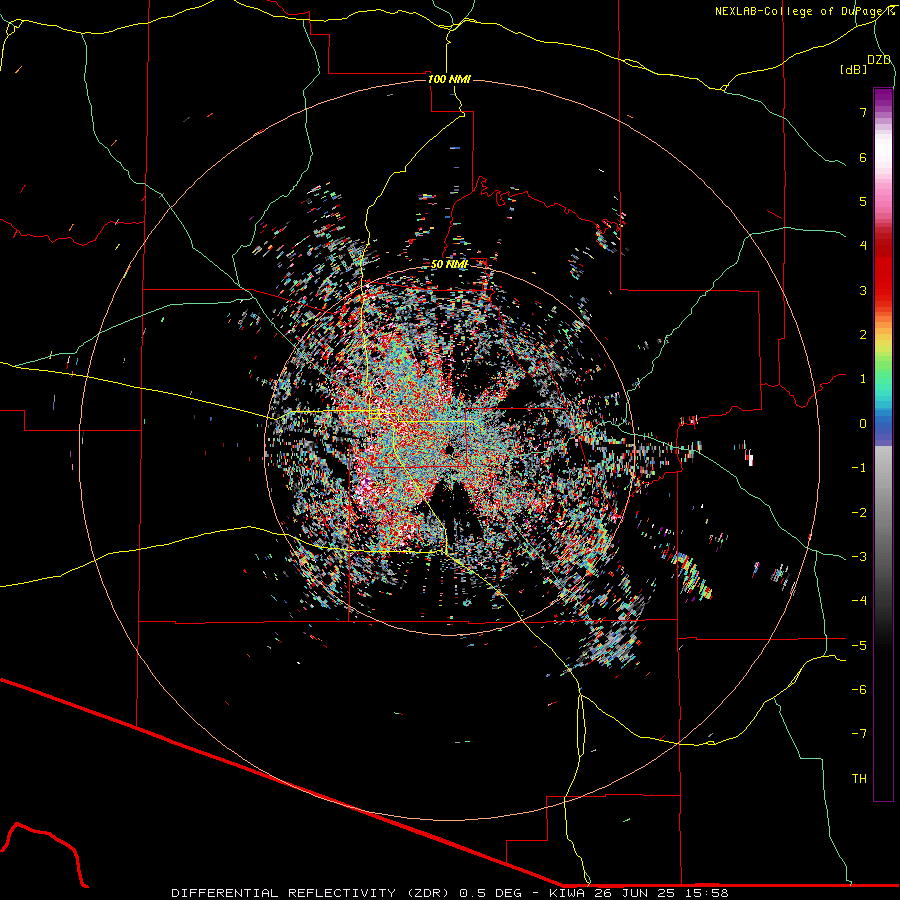Click the radar site dot at the center

[450, 449]
